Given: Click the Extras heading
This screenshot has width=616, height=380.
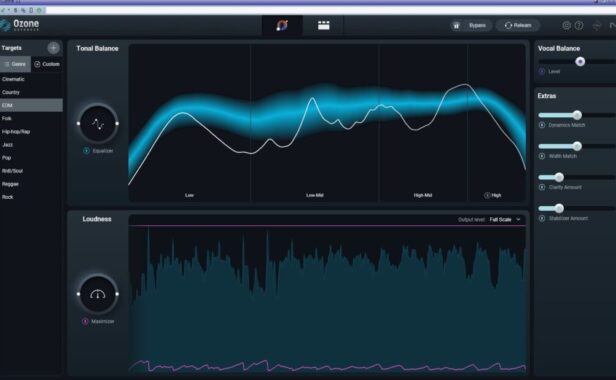Looking at the screenshot, I should pyautogui.click(x=547, y=96).
